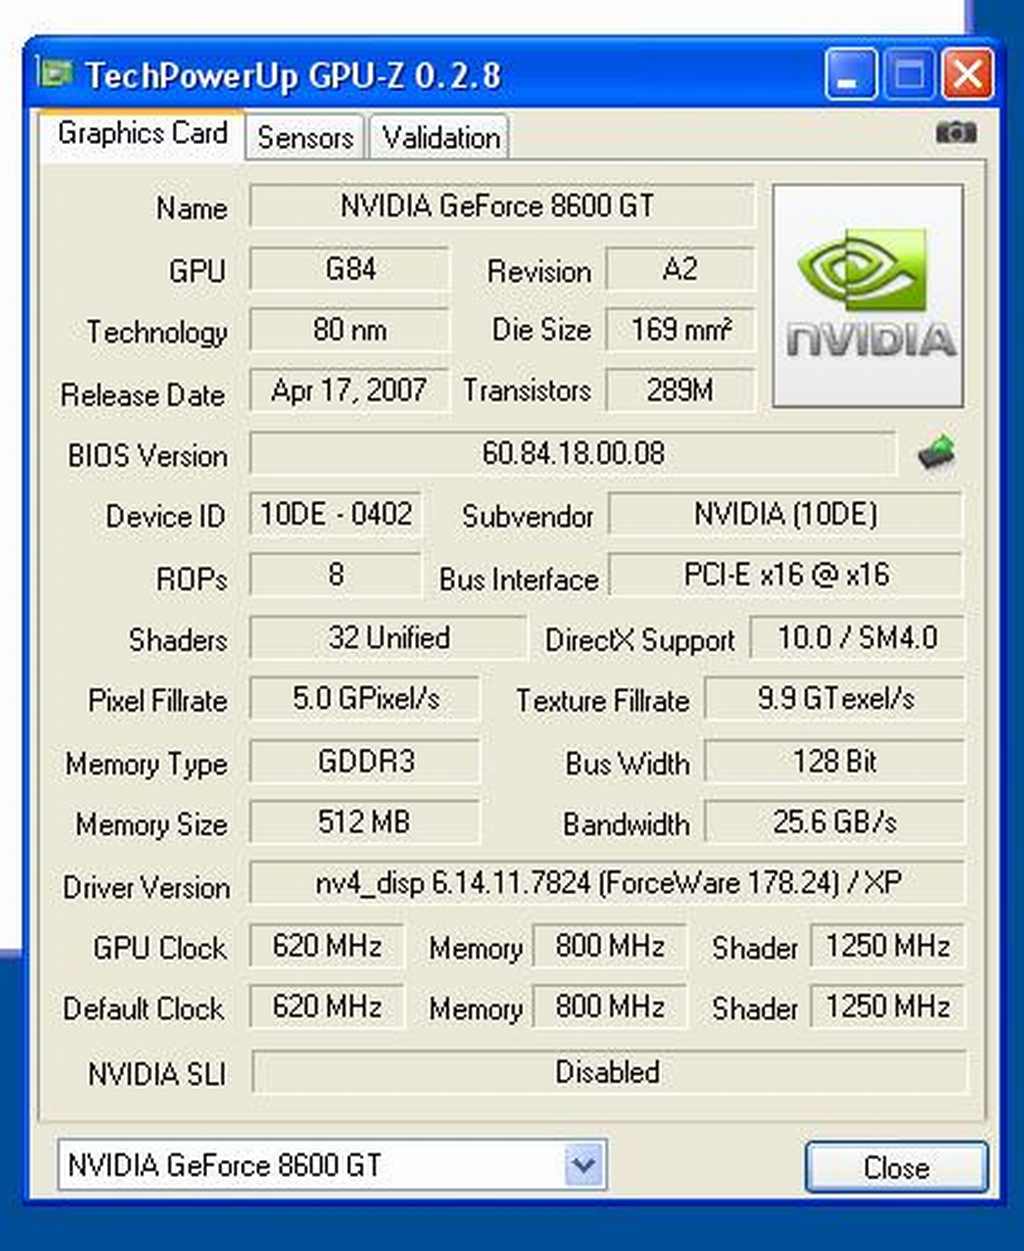Click the Revision field showing A2
Screen dimensions: 1024x1251
680,270
